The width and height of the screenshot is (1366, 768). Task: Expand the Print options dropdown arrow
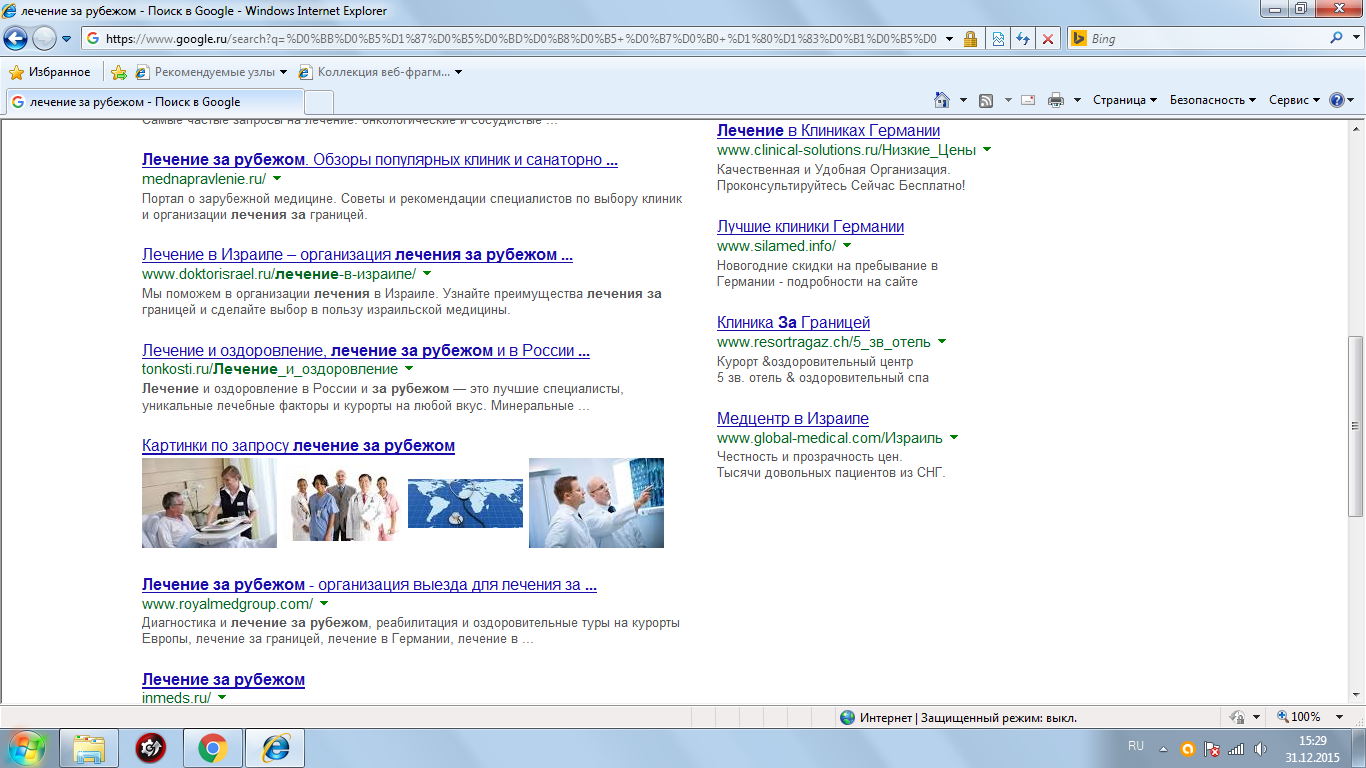point(1077,100)
